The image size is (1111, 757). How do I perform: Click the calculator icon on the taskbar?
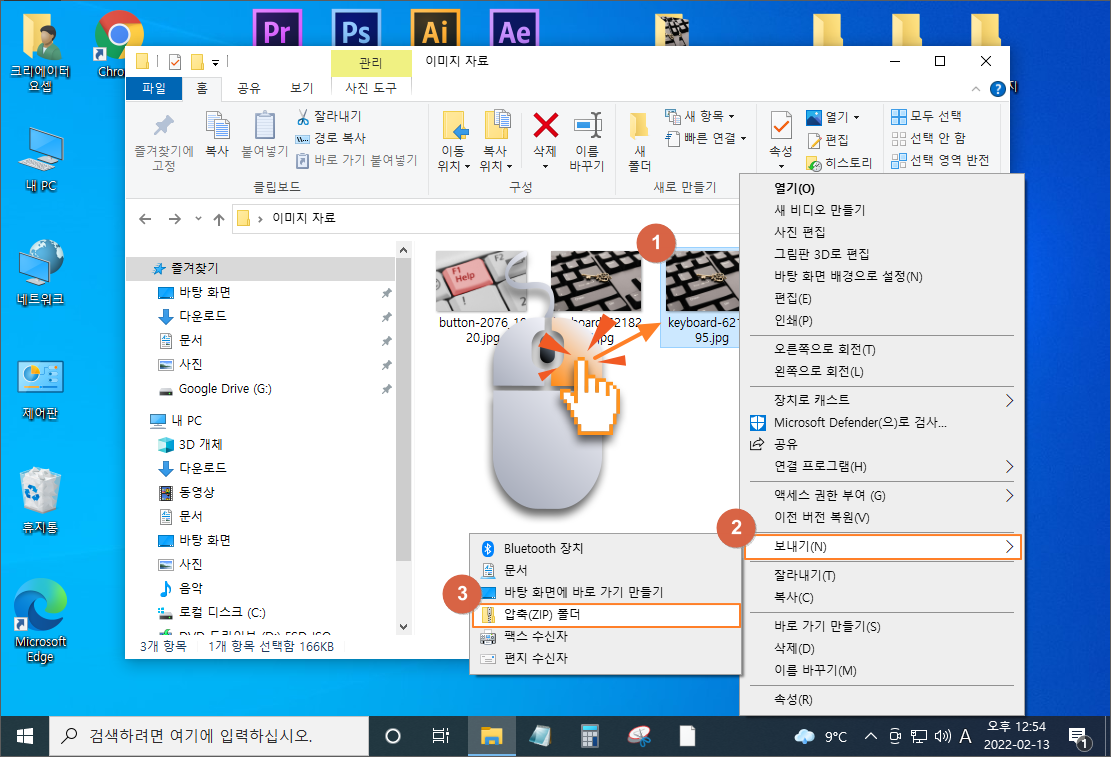click(590, 736)
